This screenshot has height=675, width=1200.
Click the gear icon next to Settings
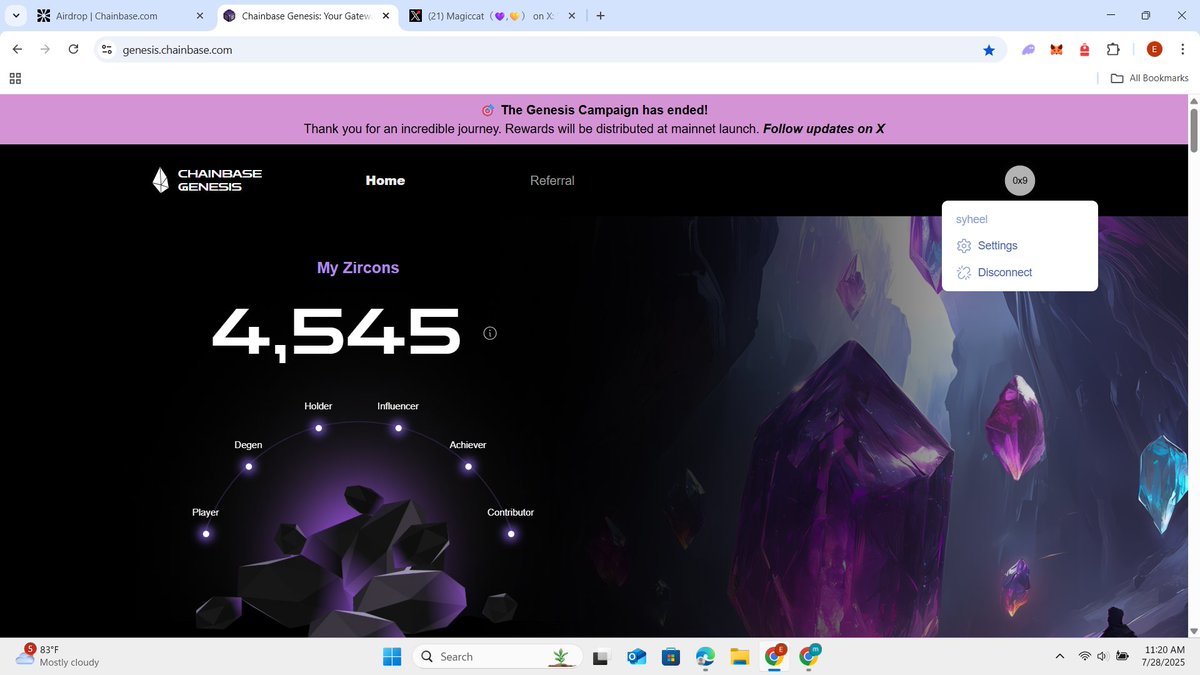click(x=964, y=246)
